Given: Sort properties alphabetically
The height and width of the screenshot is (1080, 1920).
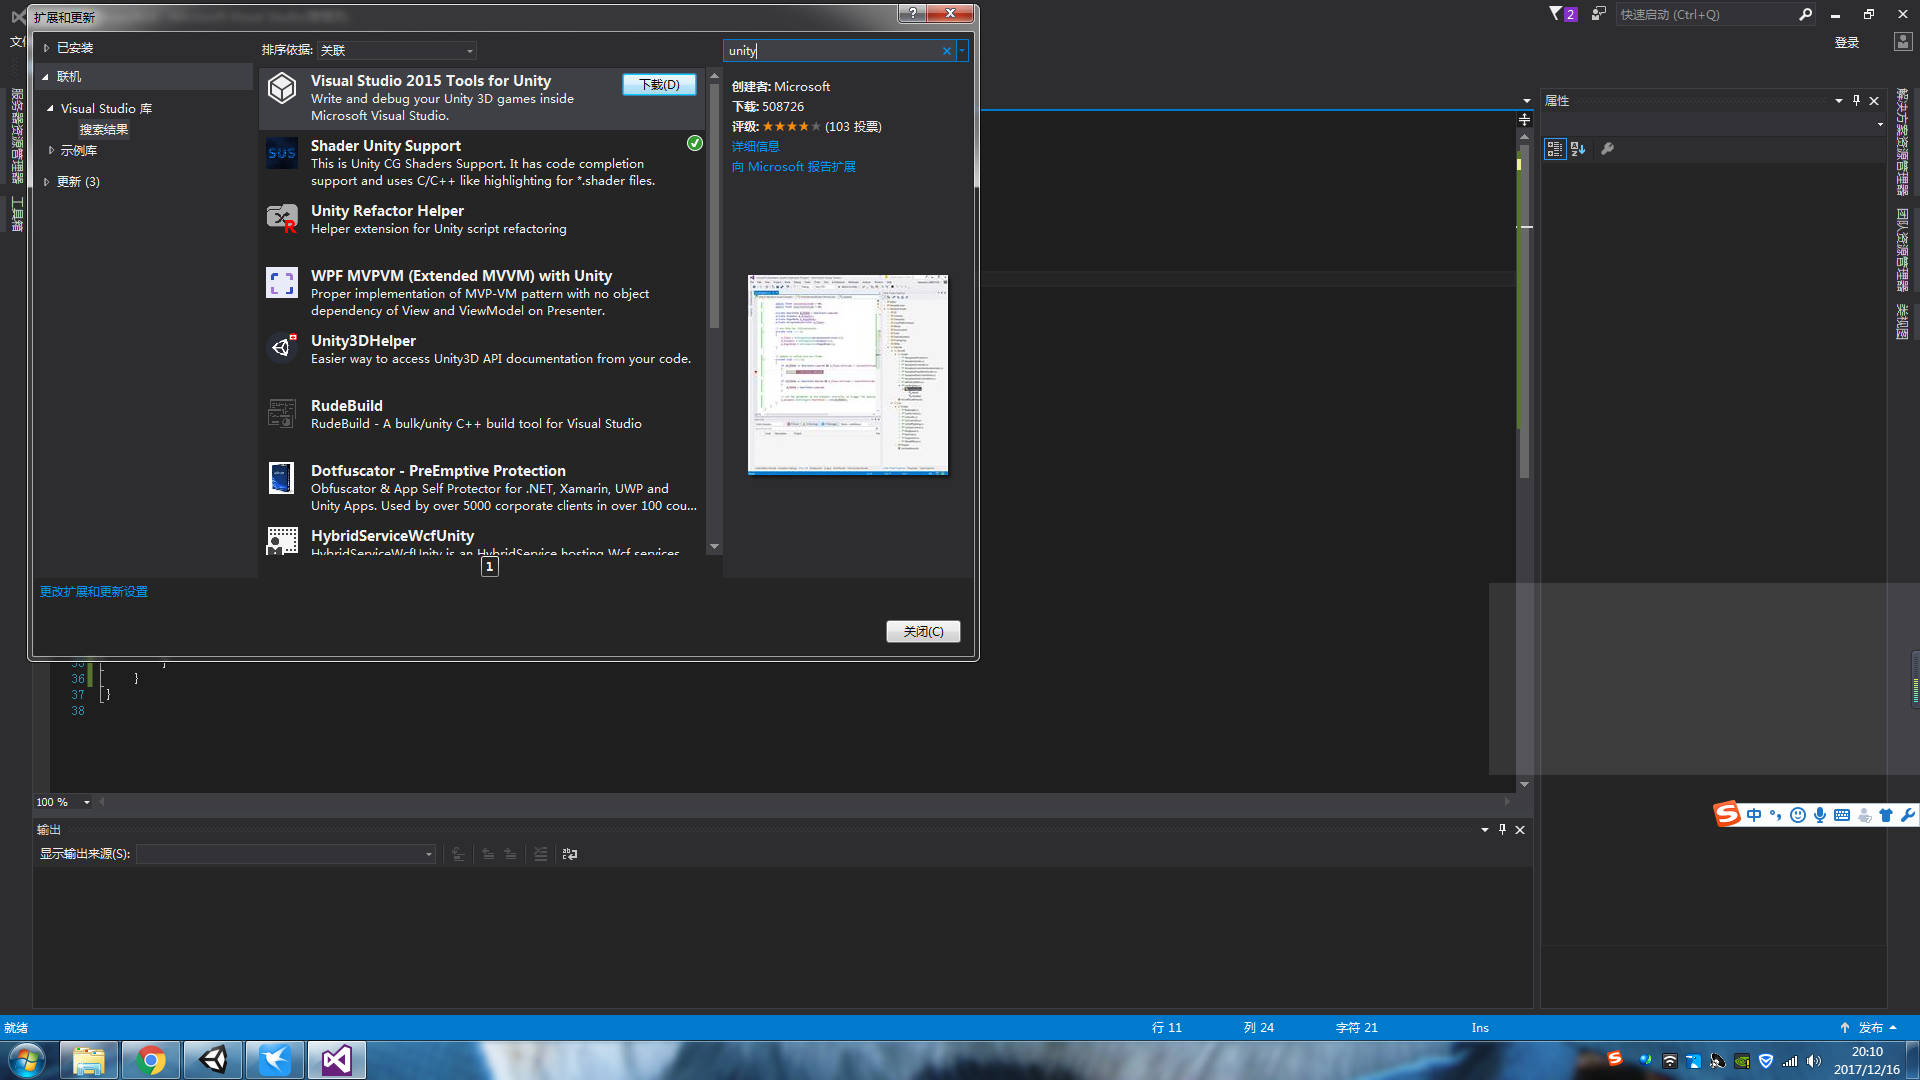Looking at the screenshot, I should 1578,149.
